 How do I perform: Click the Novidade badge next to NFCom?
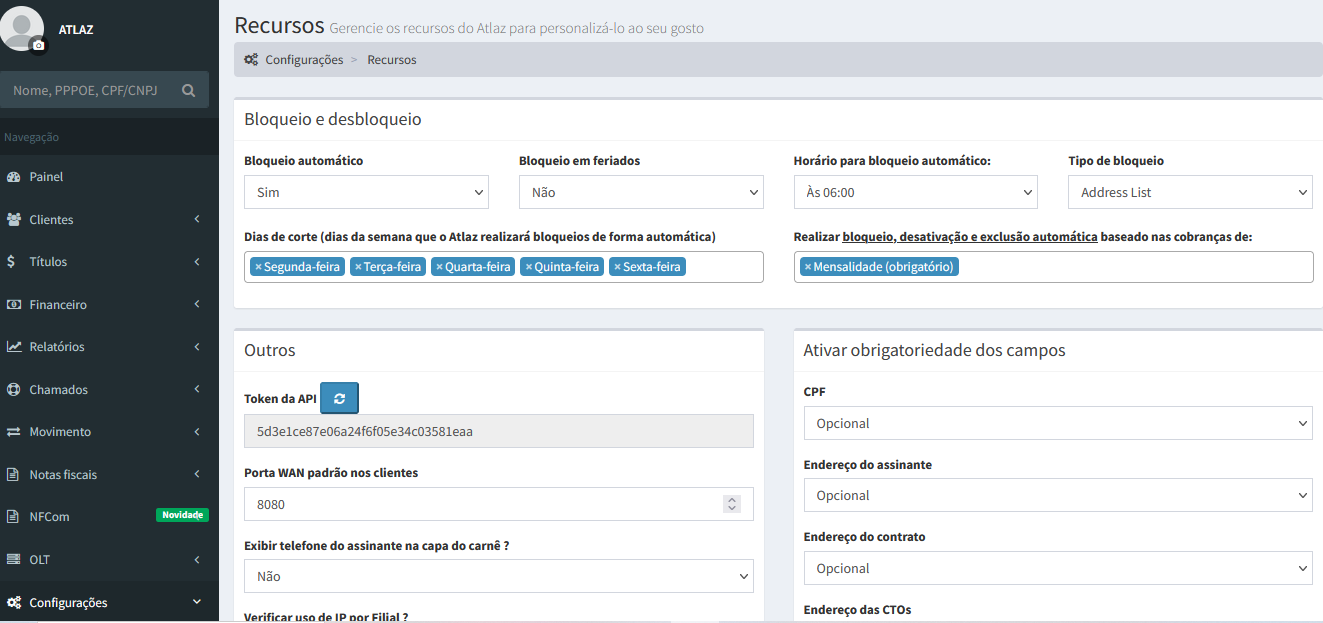(181, 515)
